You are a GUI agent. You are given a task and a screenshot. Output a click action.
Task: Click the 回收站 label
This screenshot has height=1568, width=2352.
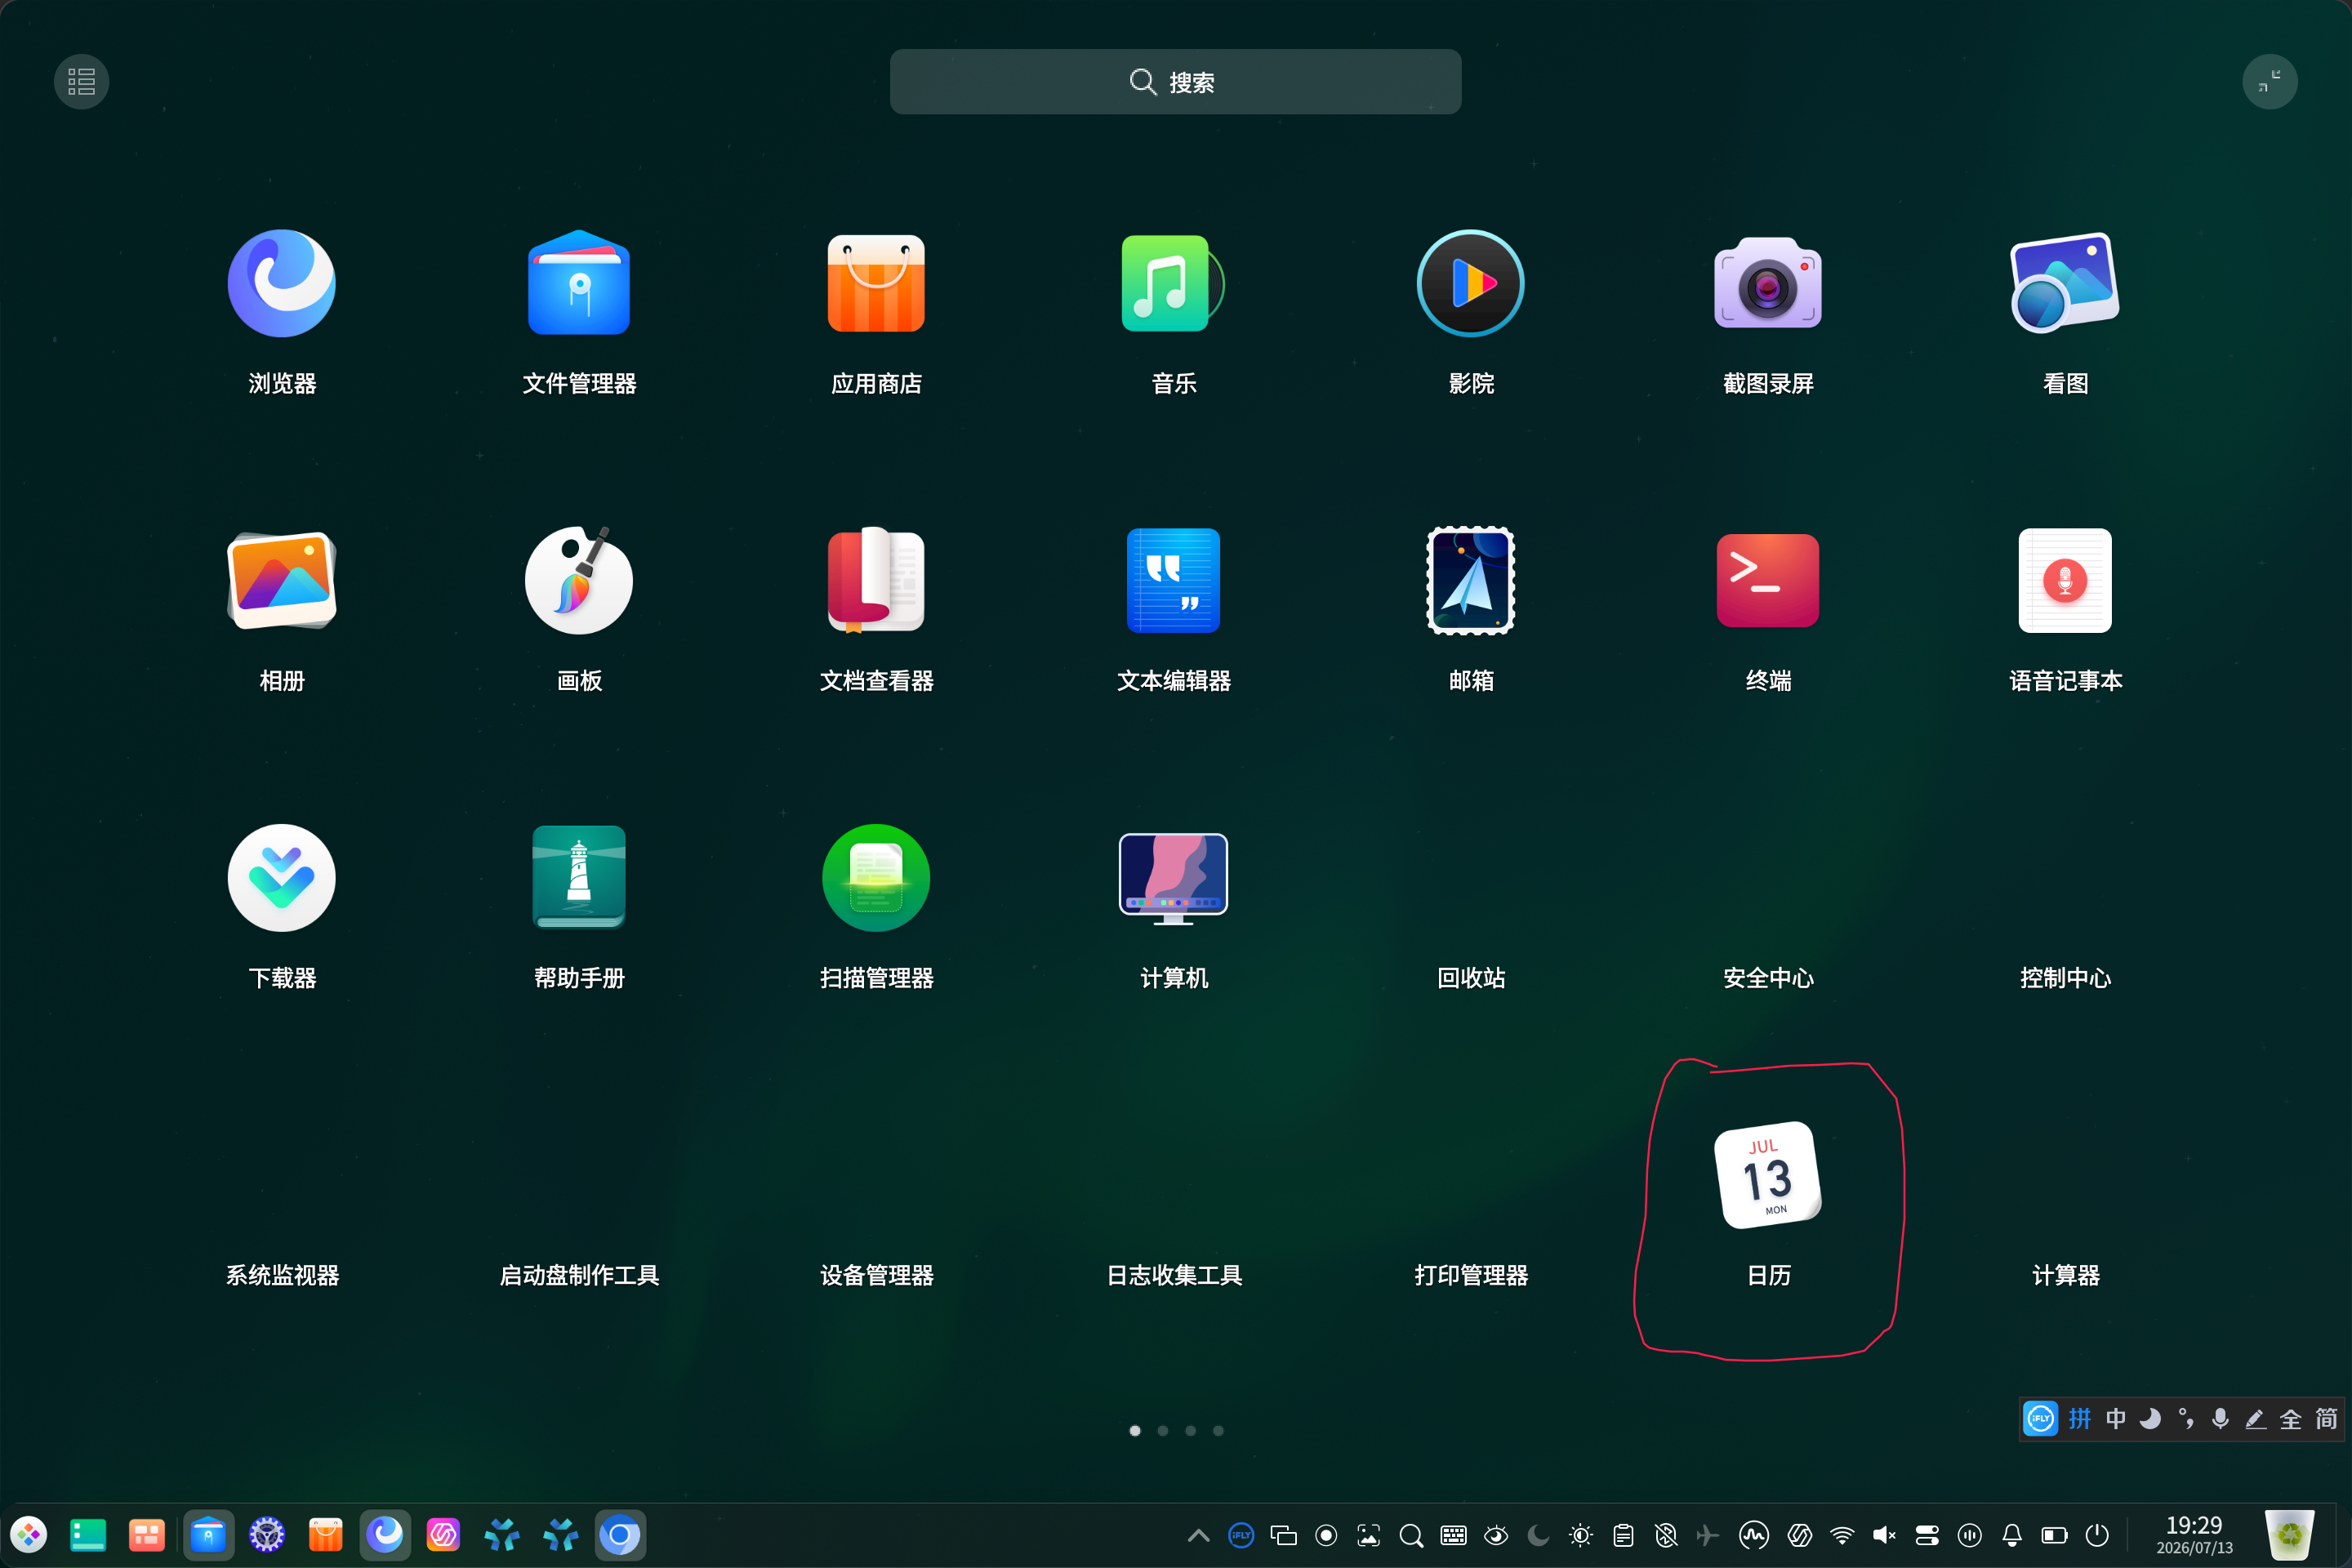1470,978
